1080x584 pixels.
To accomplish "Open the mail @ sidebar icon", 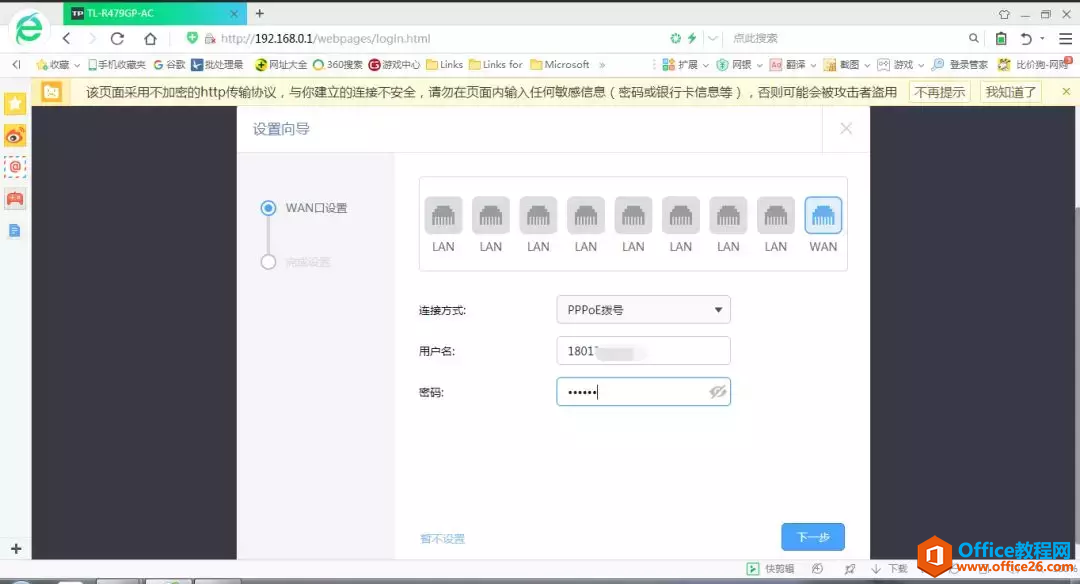I will click(15, 167).
